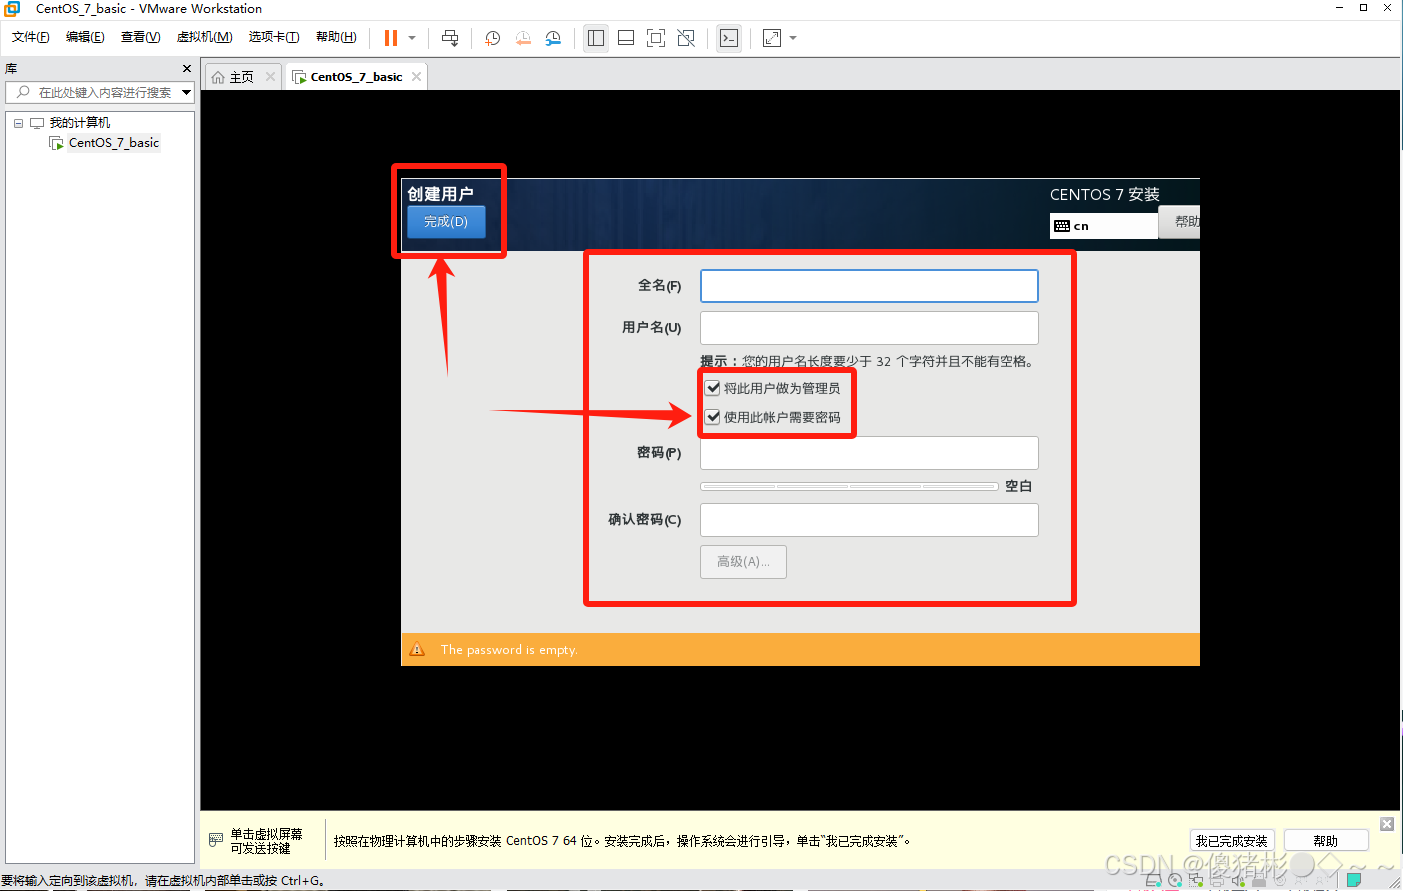The image size is (1403, 891).
Task: Take a snapshot of this virtual machine
Action: (493, 38)
